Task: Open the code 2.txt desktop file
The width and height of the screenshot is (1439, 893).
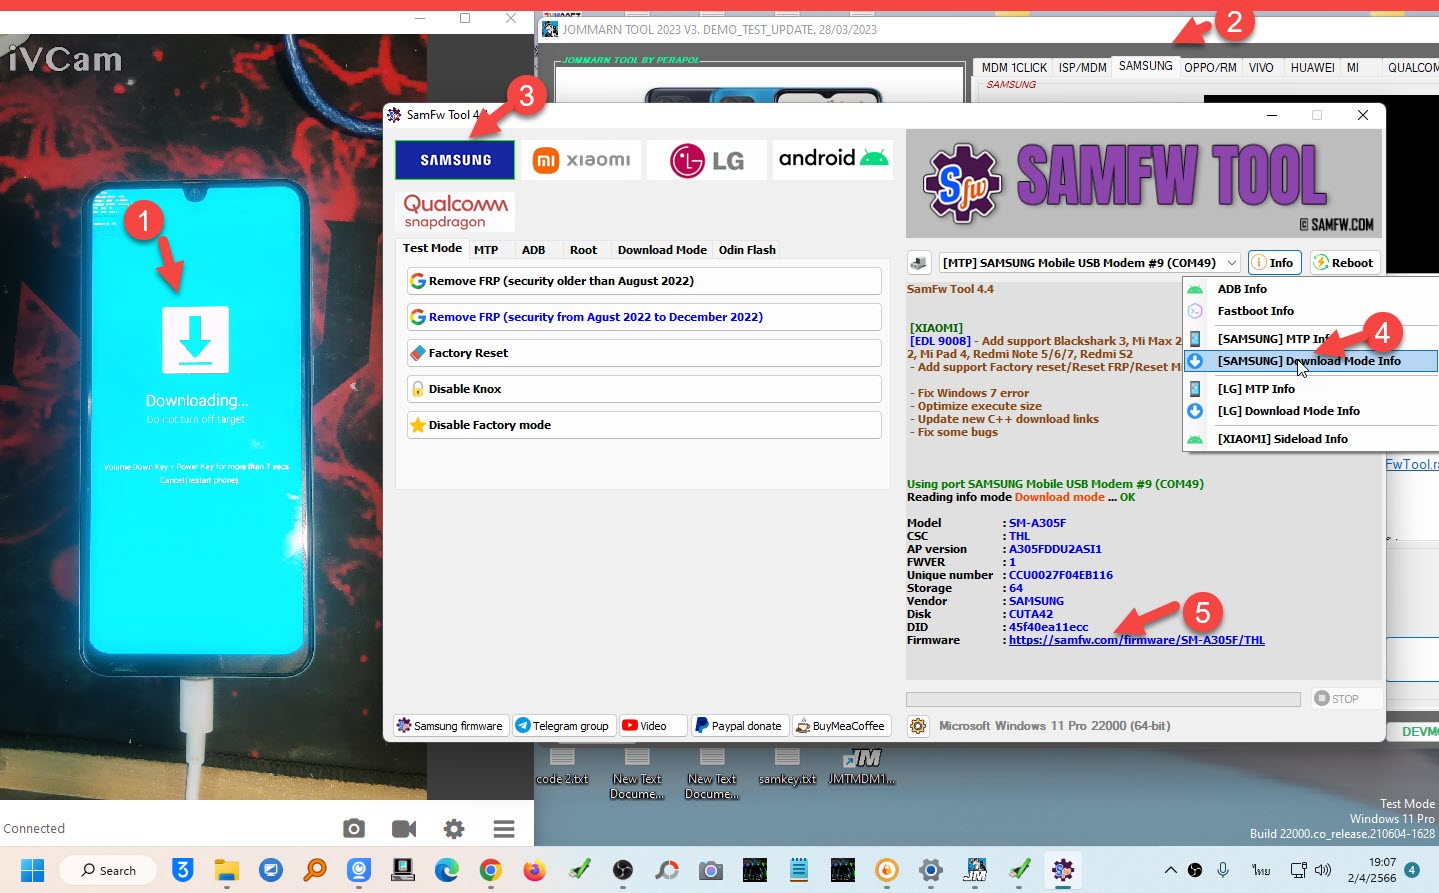Action: coord(562,767)
